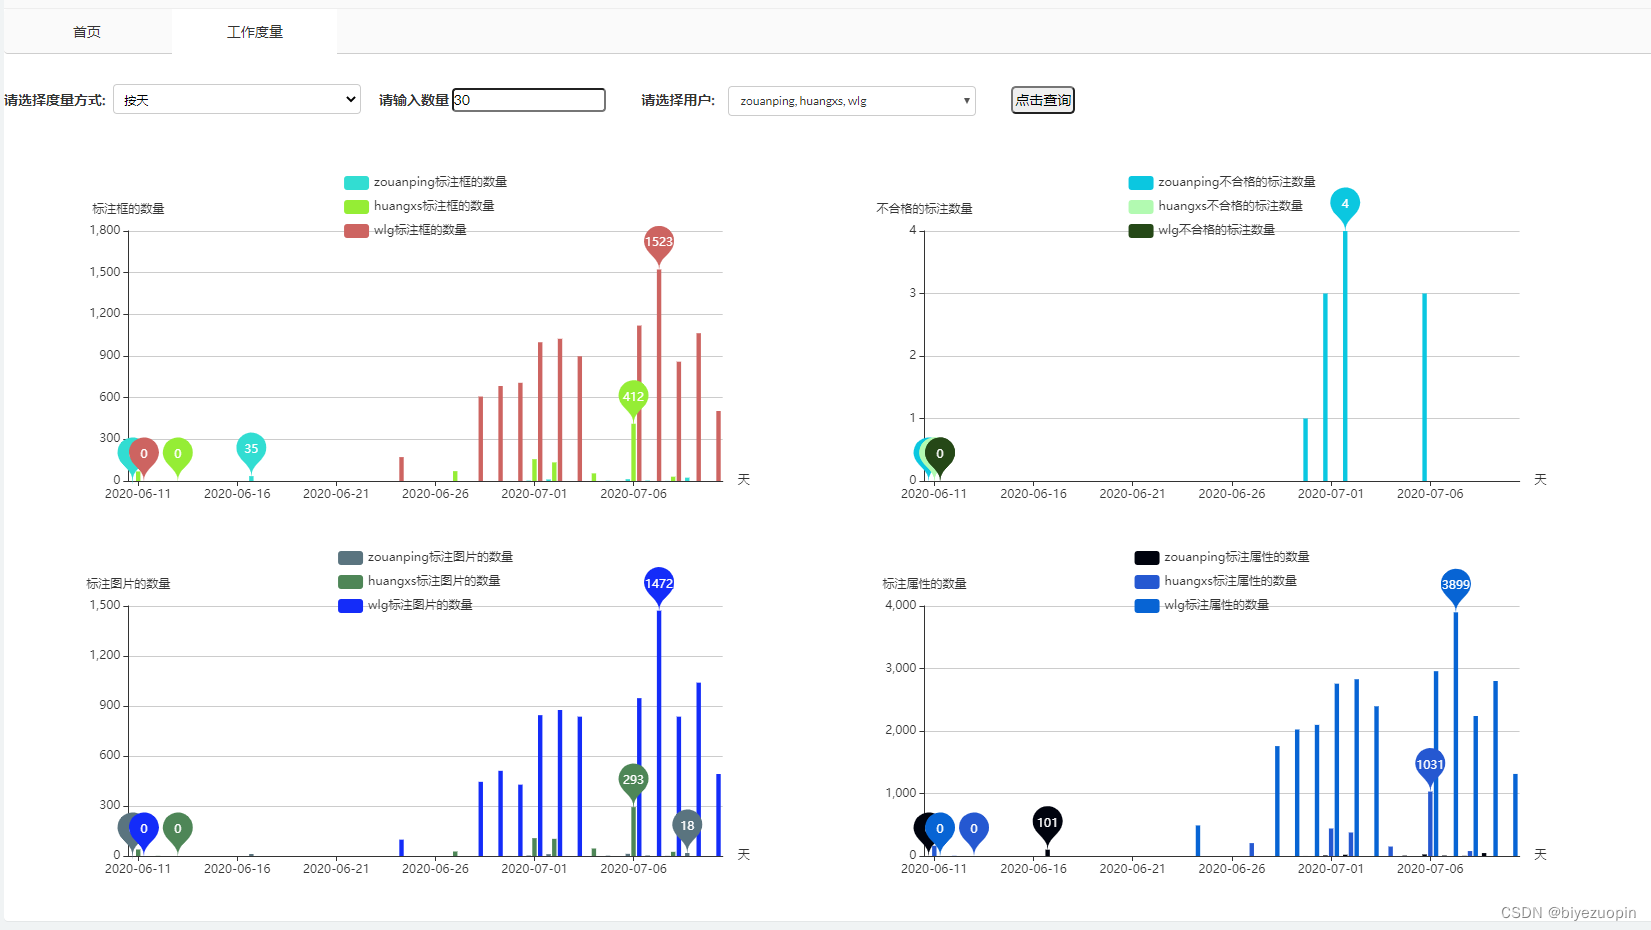Toggle wlg标注属性的数量 legend item
Screen dimensions: 1651x930
pyautogui.click(x=1202, y=605)
